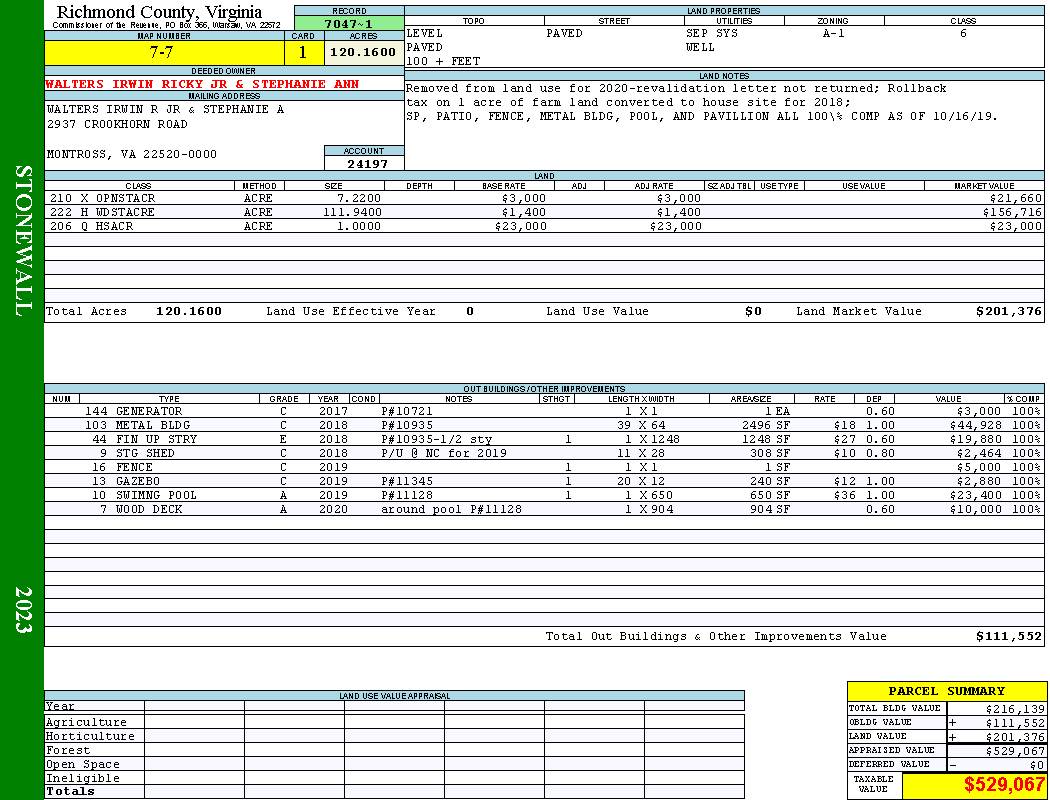Click PARCEL SUMMARY header
This screenshot has width=1050, height=800.
click(x=946, y=691)
